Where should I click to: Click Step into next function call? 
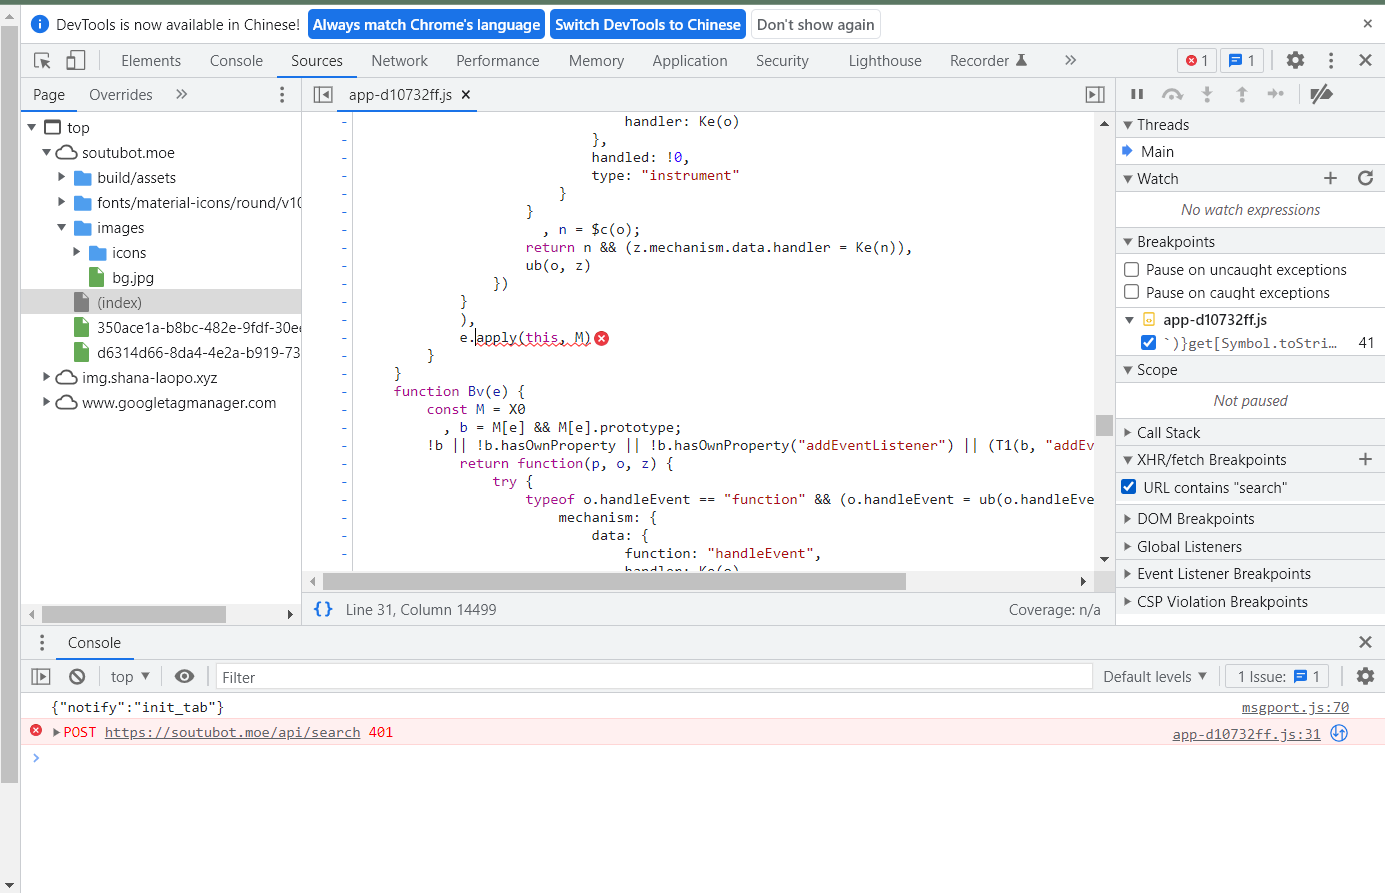[x=1207, y=94]
